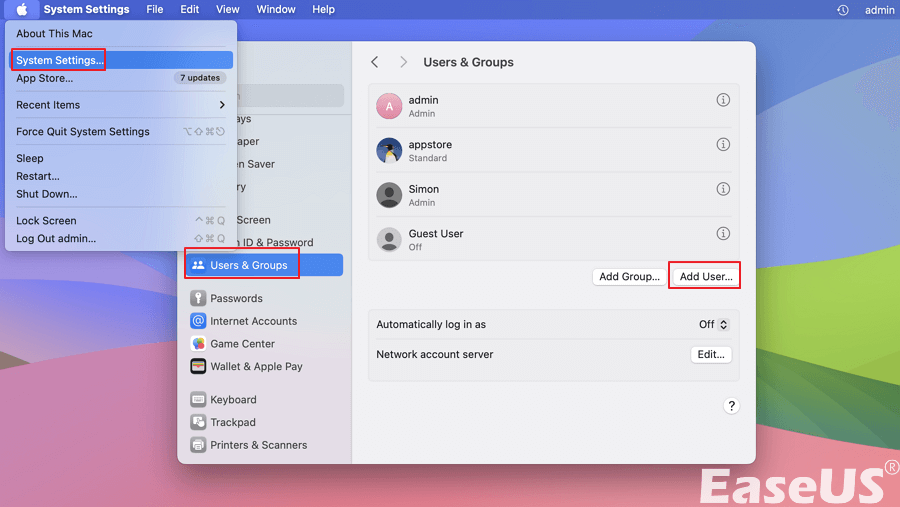Select the Guest User avatar
Viewport: 900px width, 507px height.
pos(389,239)
